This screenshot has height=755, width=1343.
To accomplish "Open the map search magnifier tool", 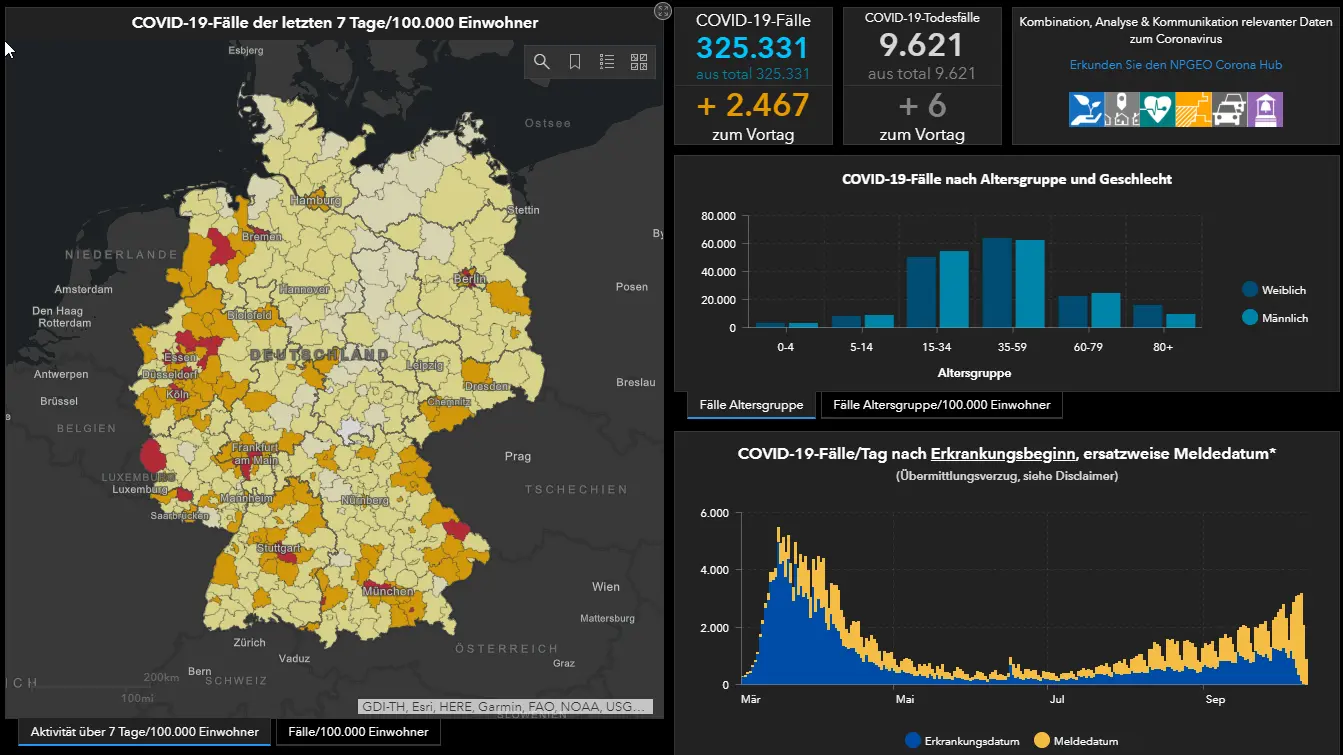I will point(541,62).
